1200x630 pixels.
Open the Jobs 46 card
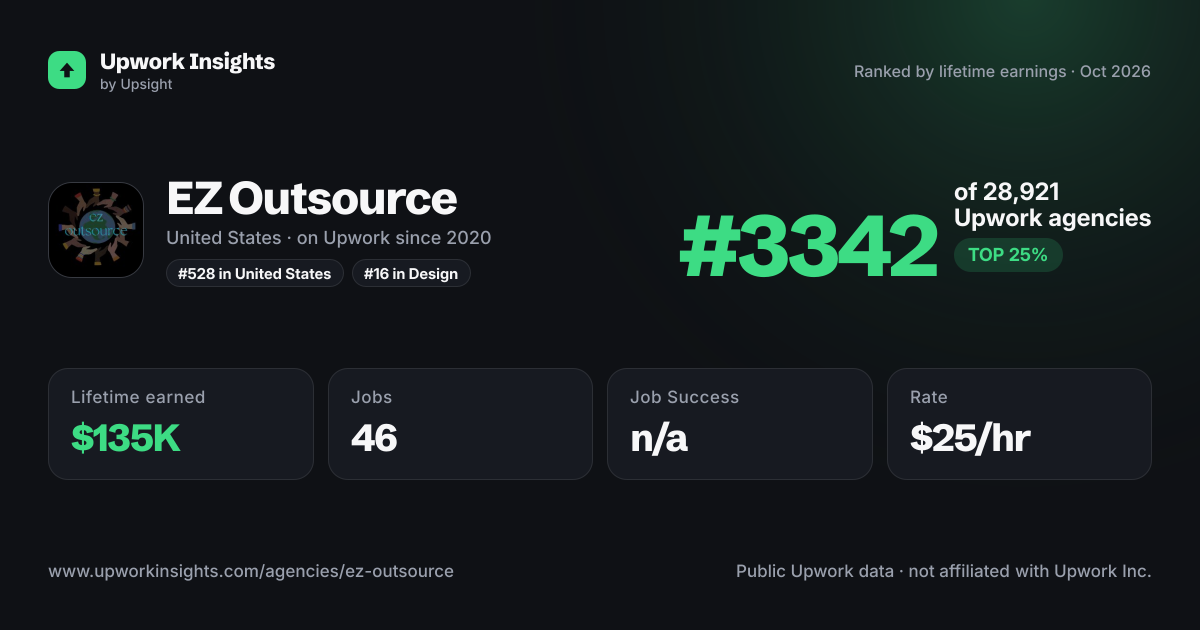[x=460, y=424]
